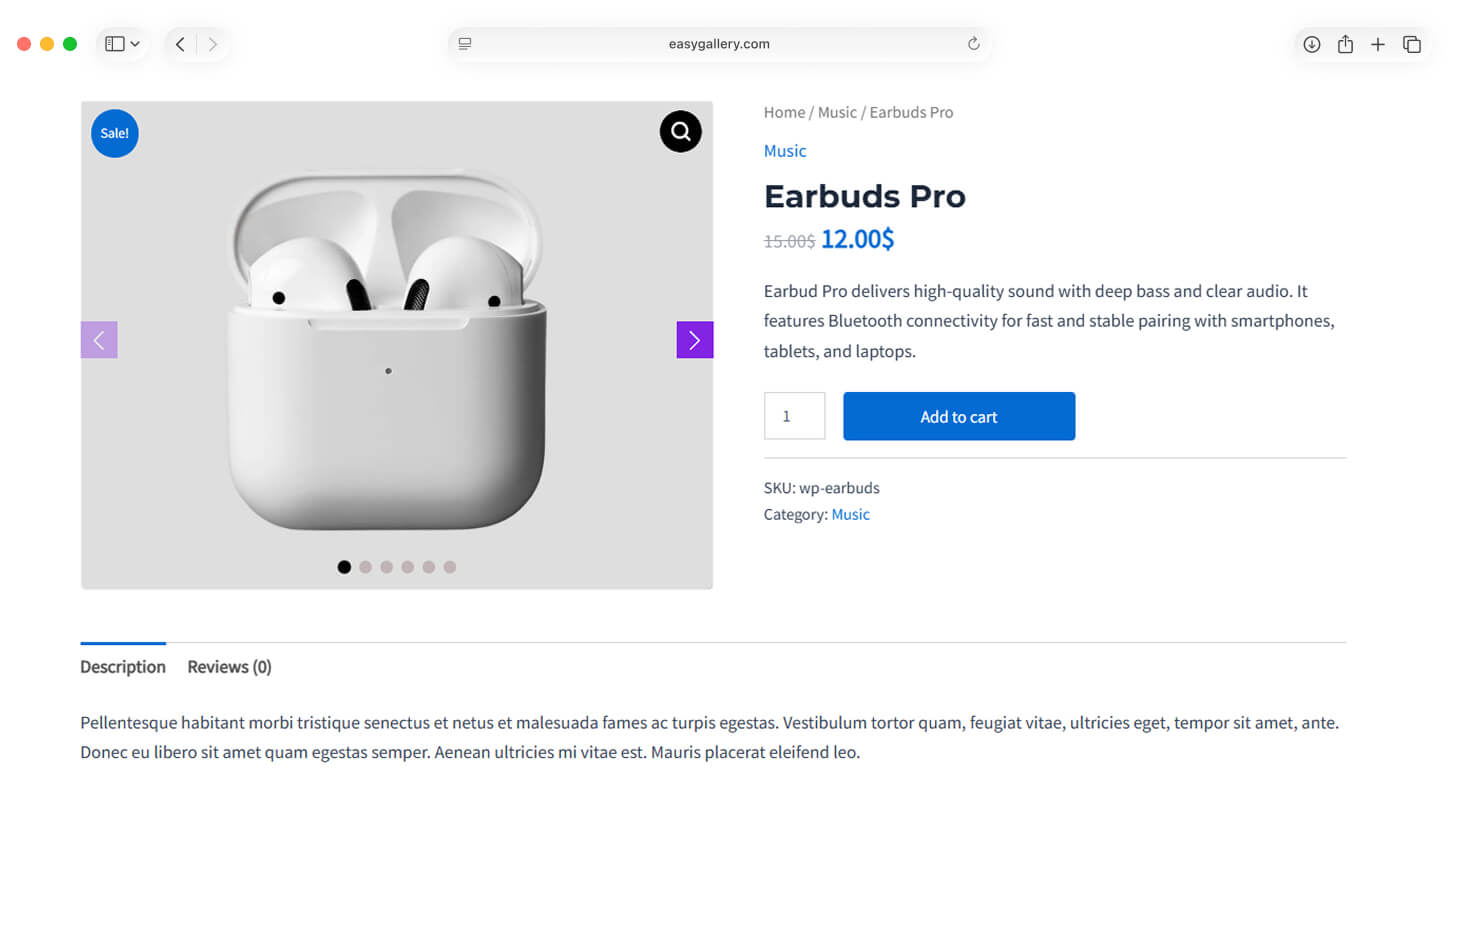Image resolution: width=1458 pixels, height=931 pixels.
Task: Expand the sidebar dropdown chevron
Action: [x=135, y=44]
